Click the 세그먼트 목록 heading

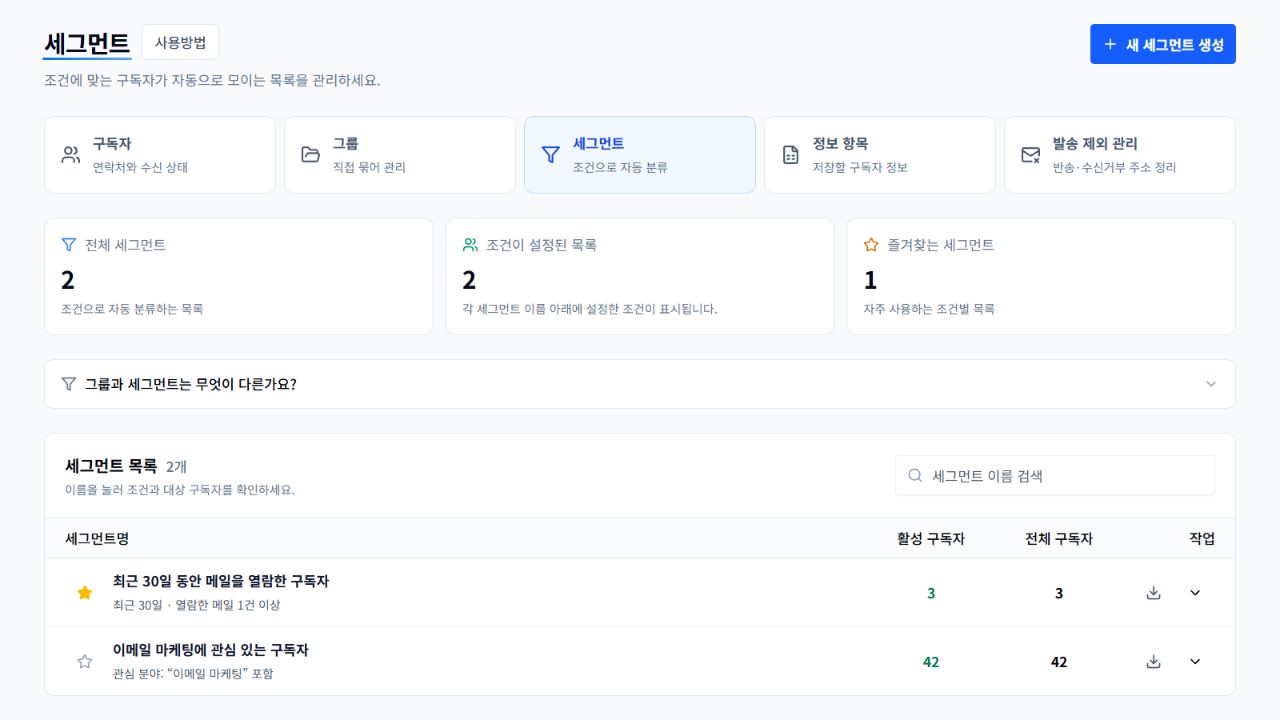pyautogui.click(x=111, y=465)
